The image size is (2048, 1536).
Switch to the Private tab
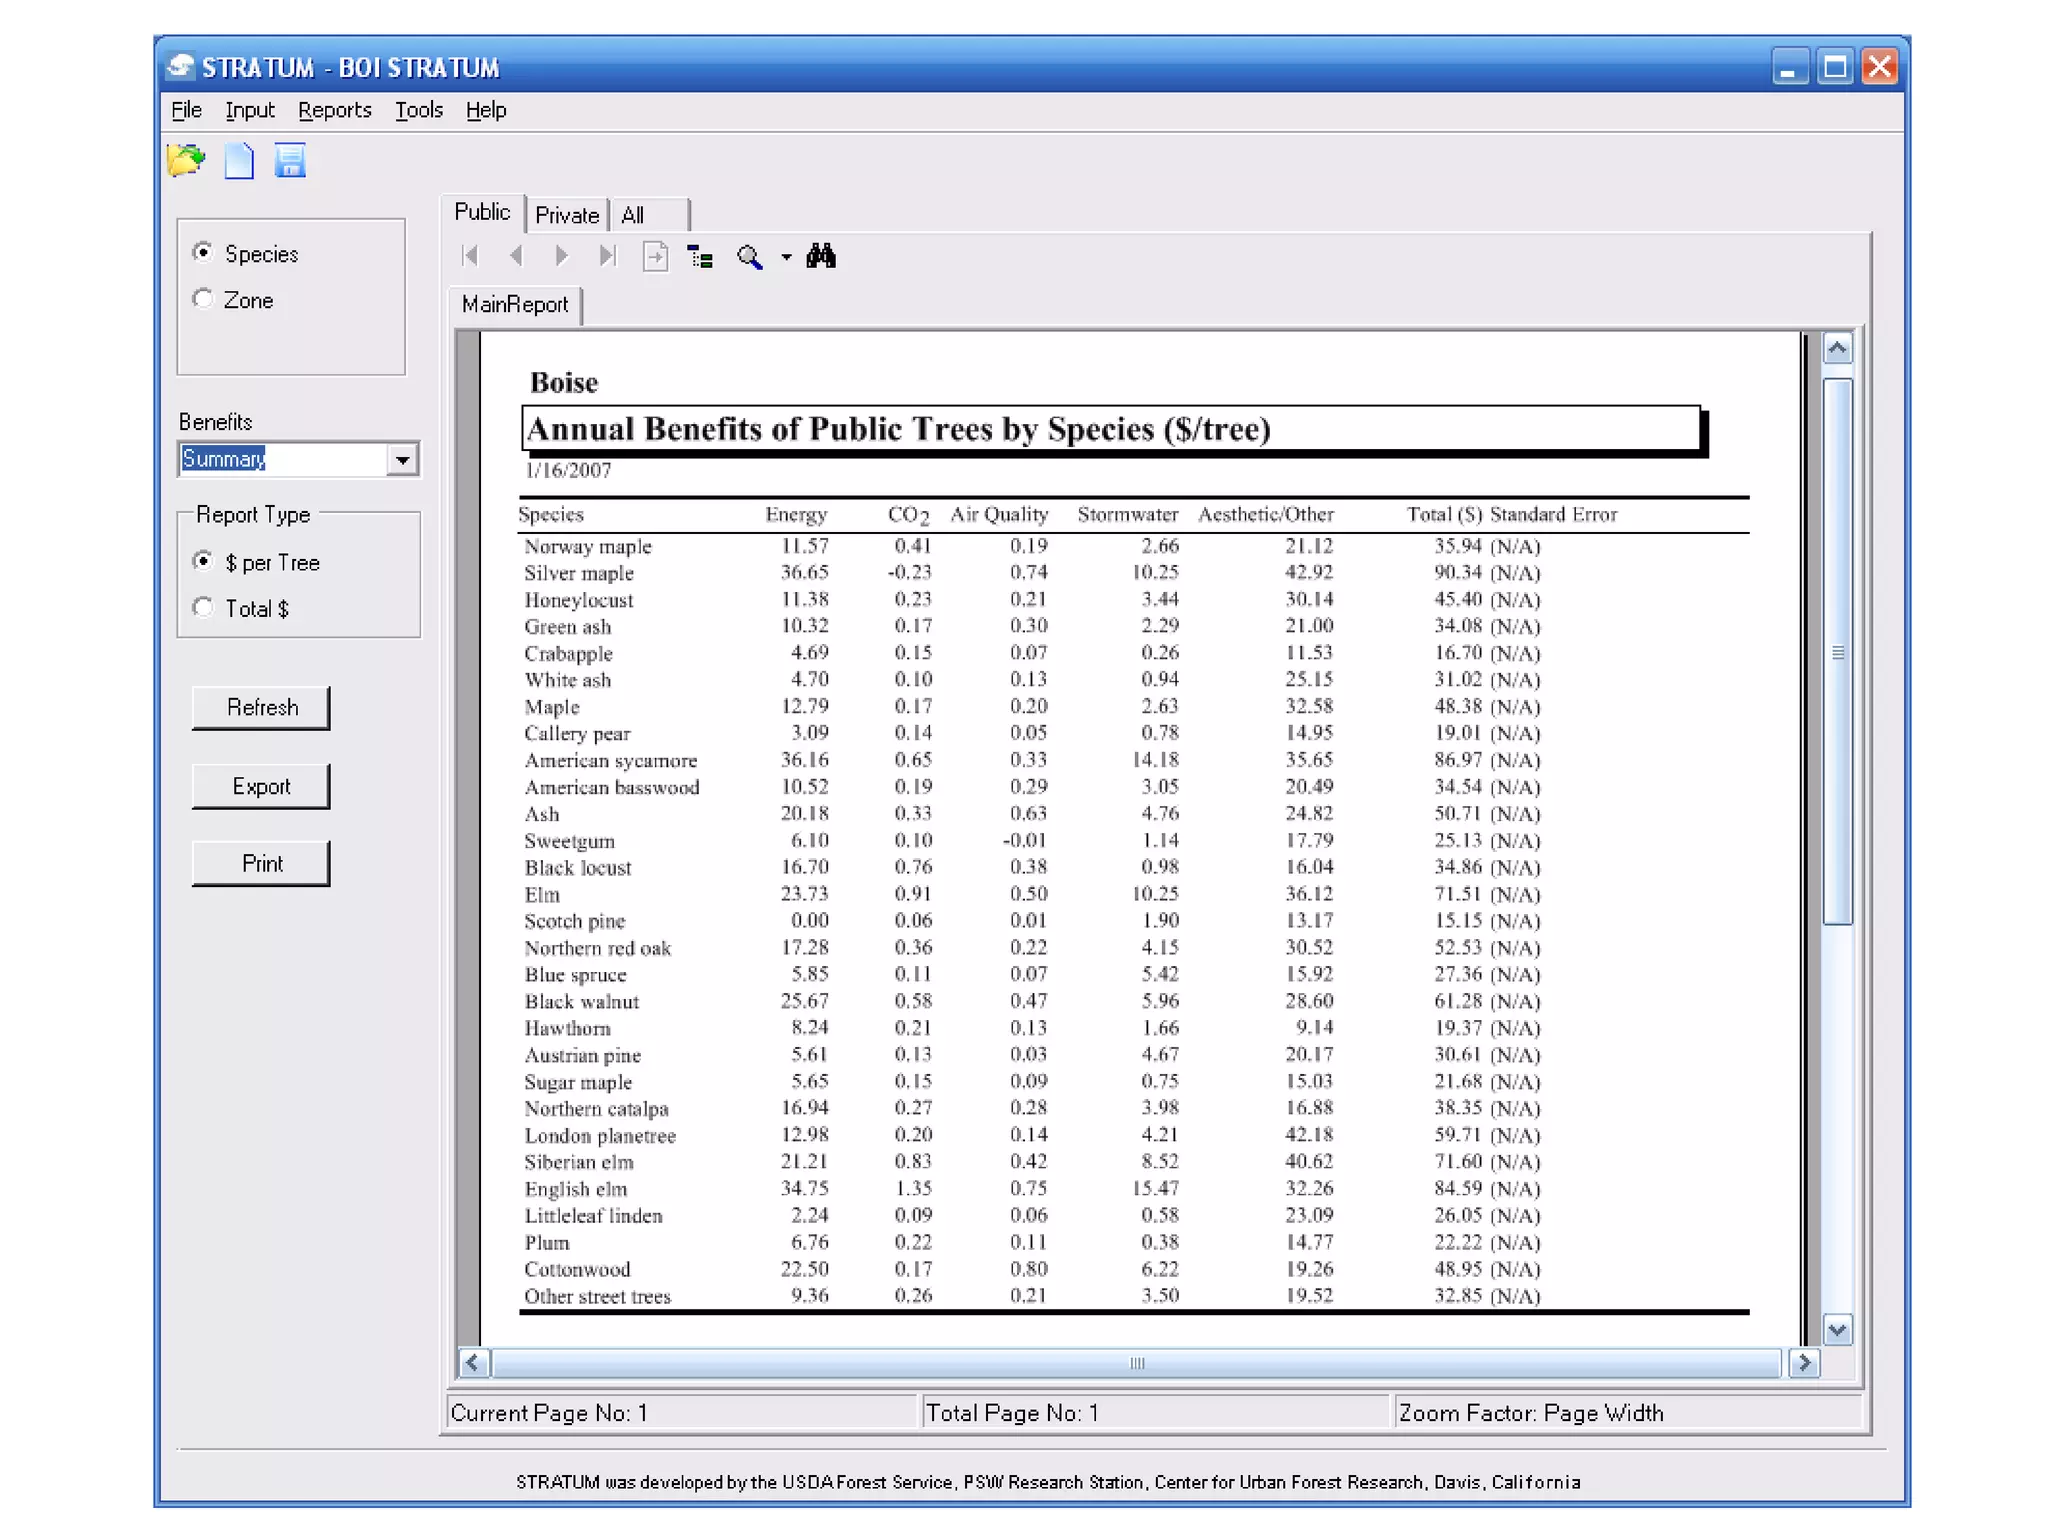click(x=566, y=215)
